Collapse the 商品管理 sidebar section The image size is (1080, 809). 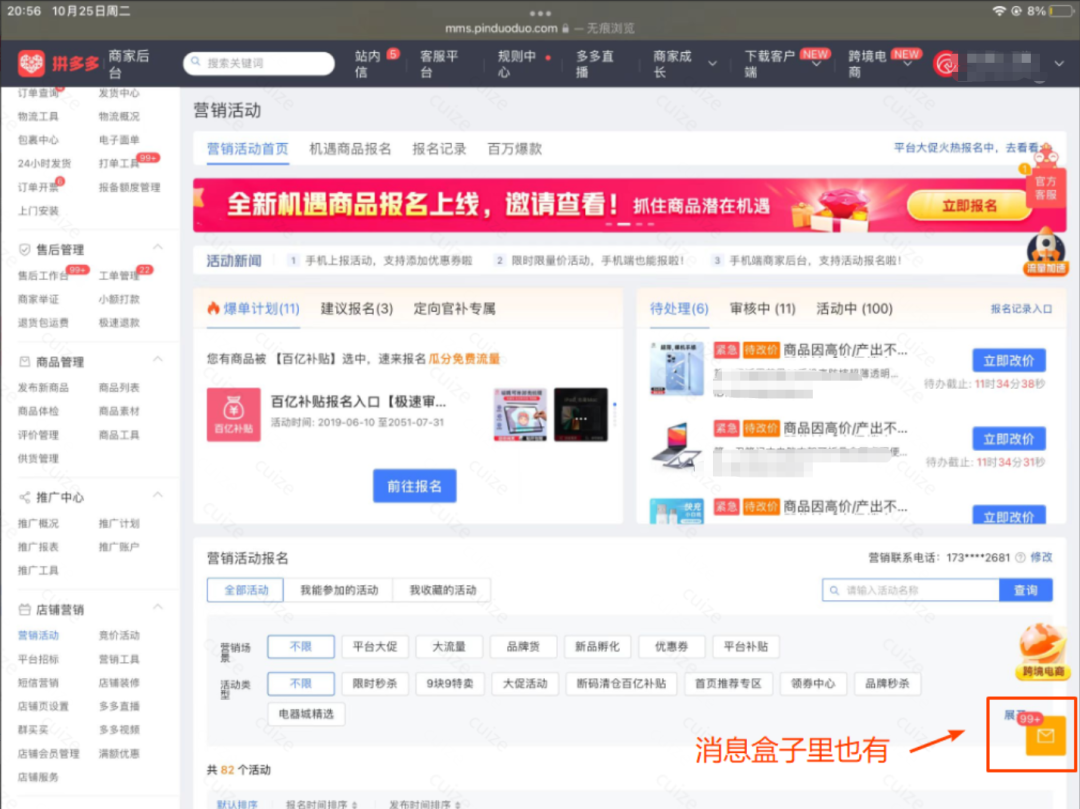(158, 359)
